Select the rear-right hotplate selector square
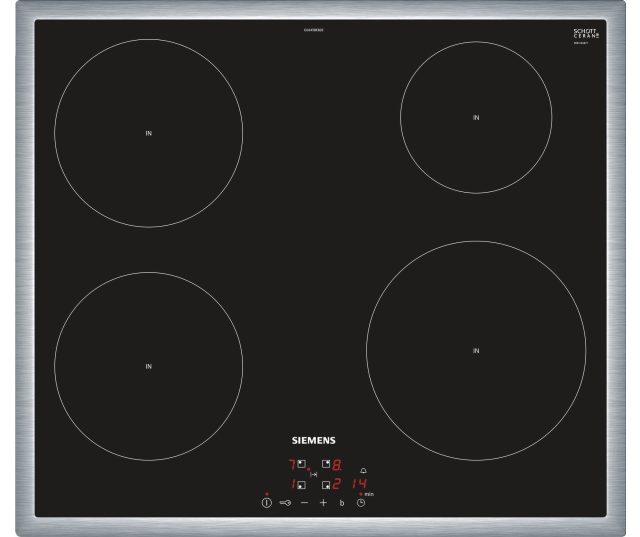This screenshot has width=640, height=537. click(326, 464)
